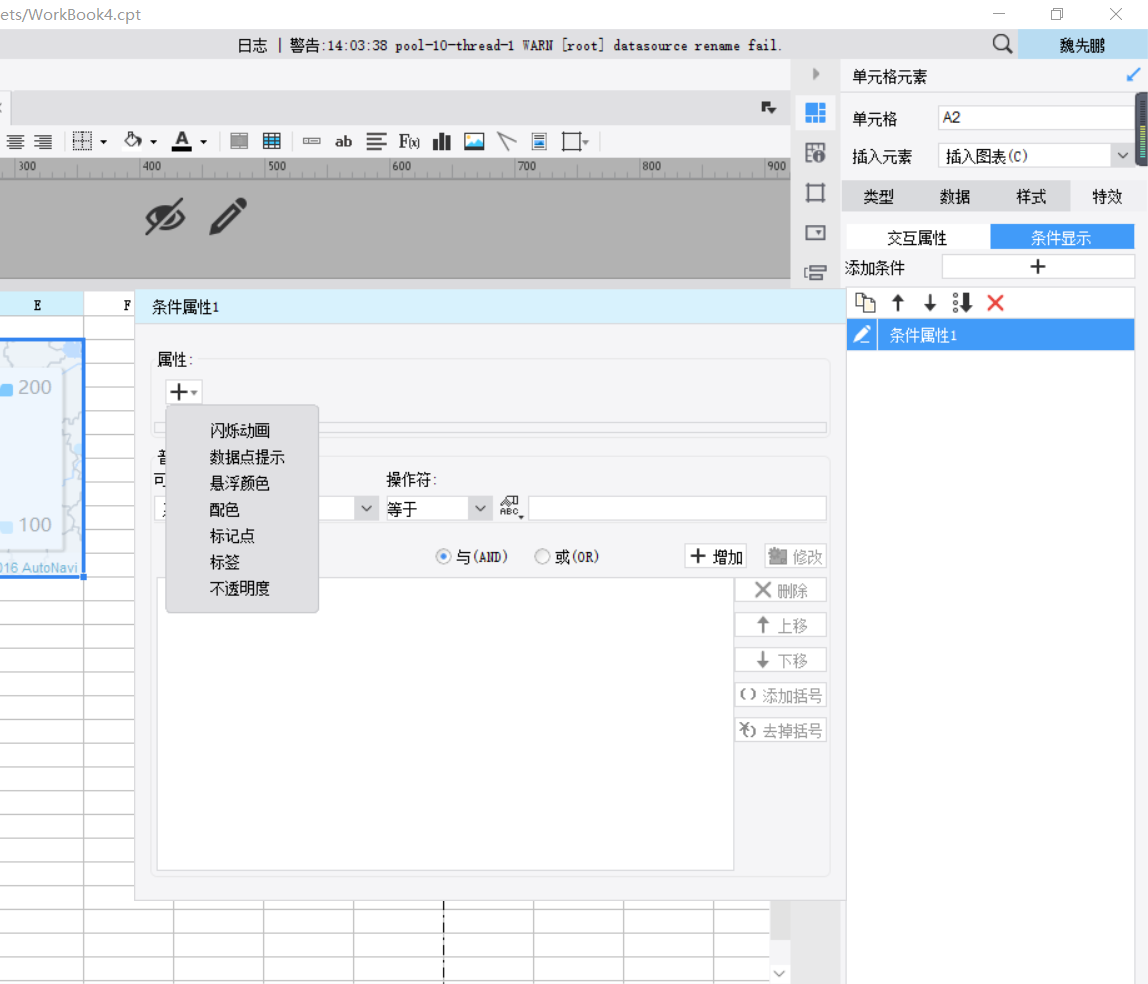
Task: Choose 配色 from menu
Action: [x=224, y=509]
